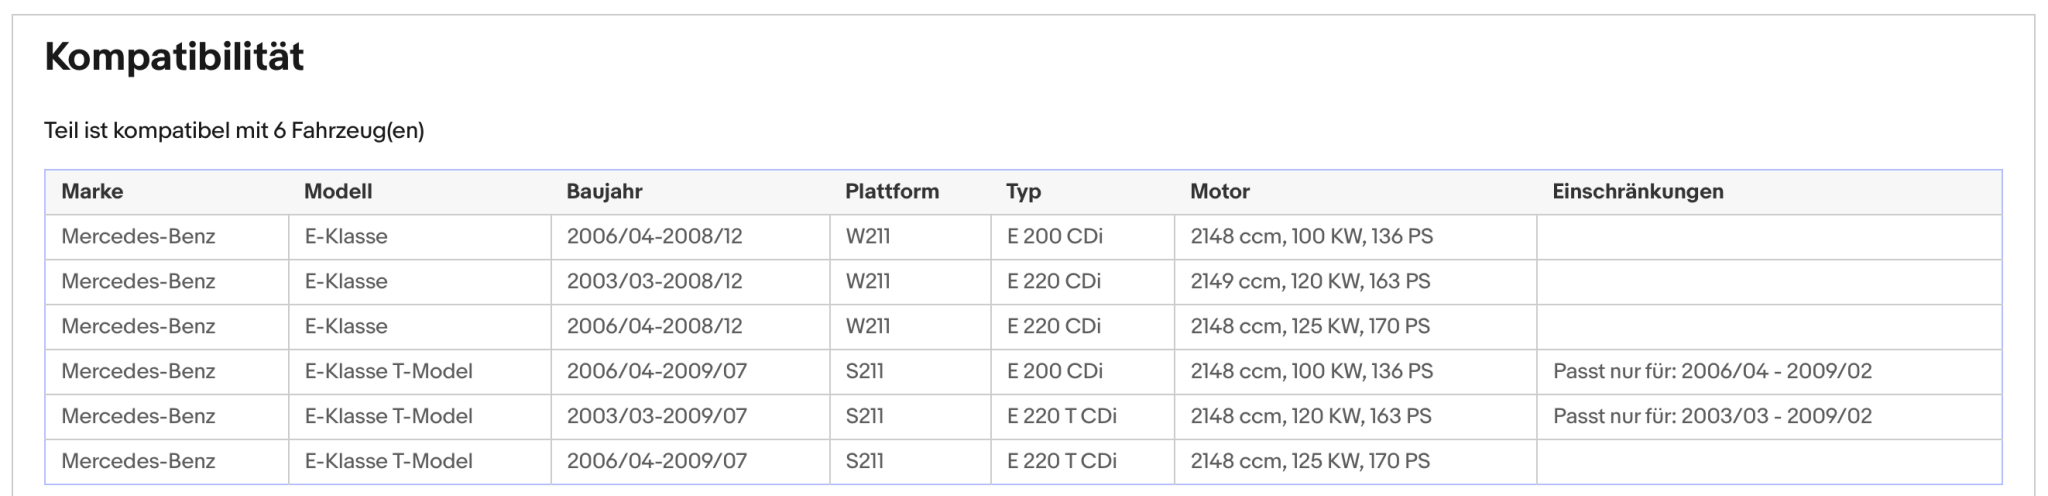Click the Modell column header
The height and width of the screenshot is (496, 2048).
(338, 191)
